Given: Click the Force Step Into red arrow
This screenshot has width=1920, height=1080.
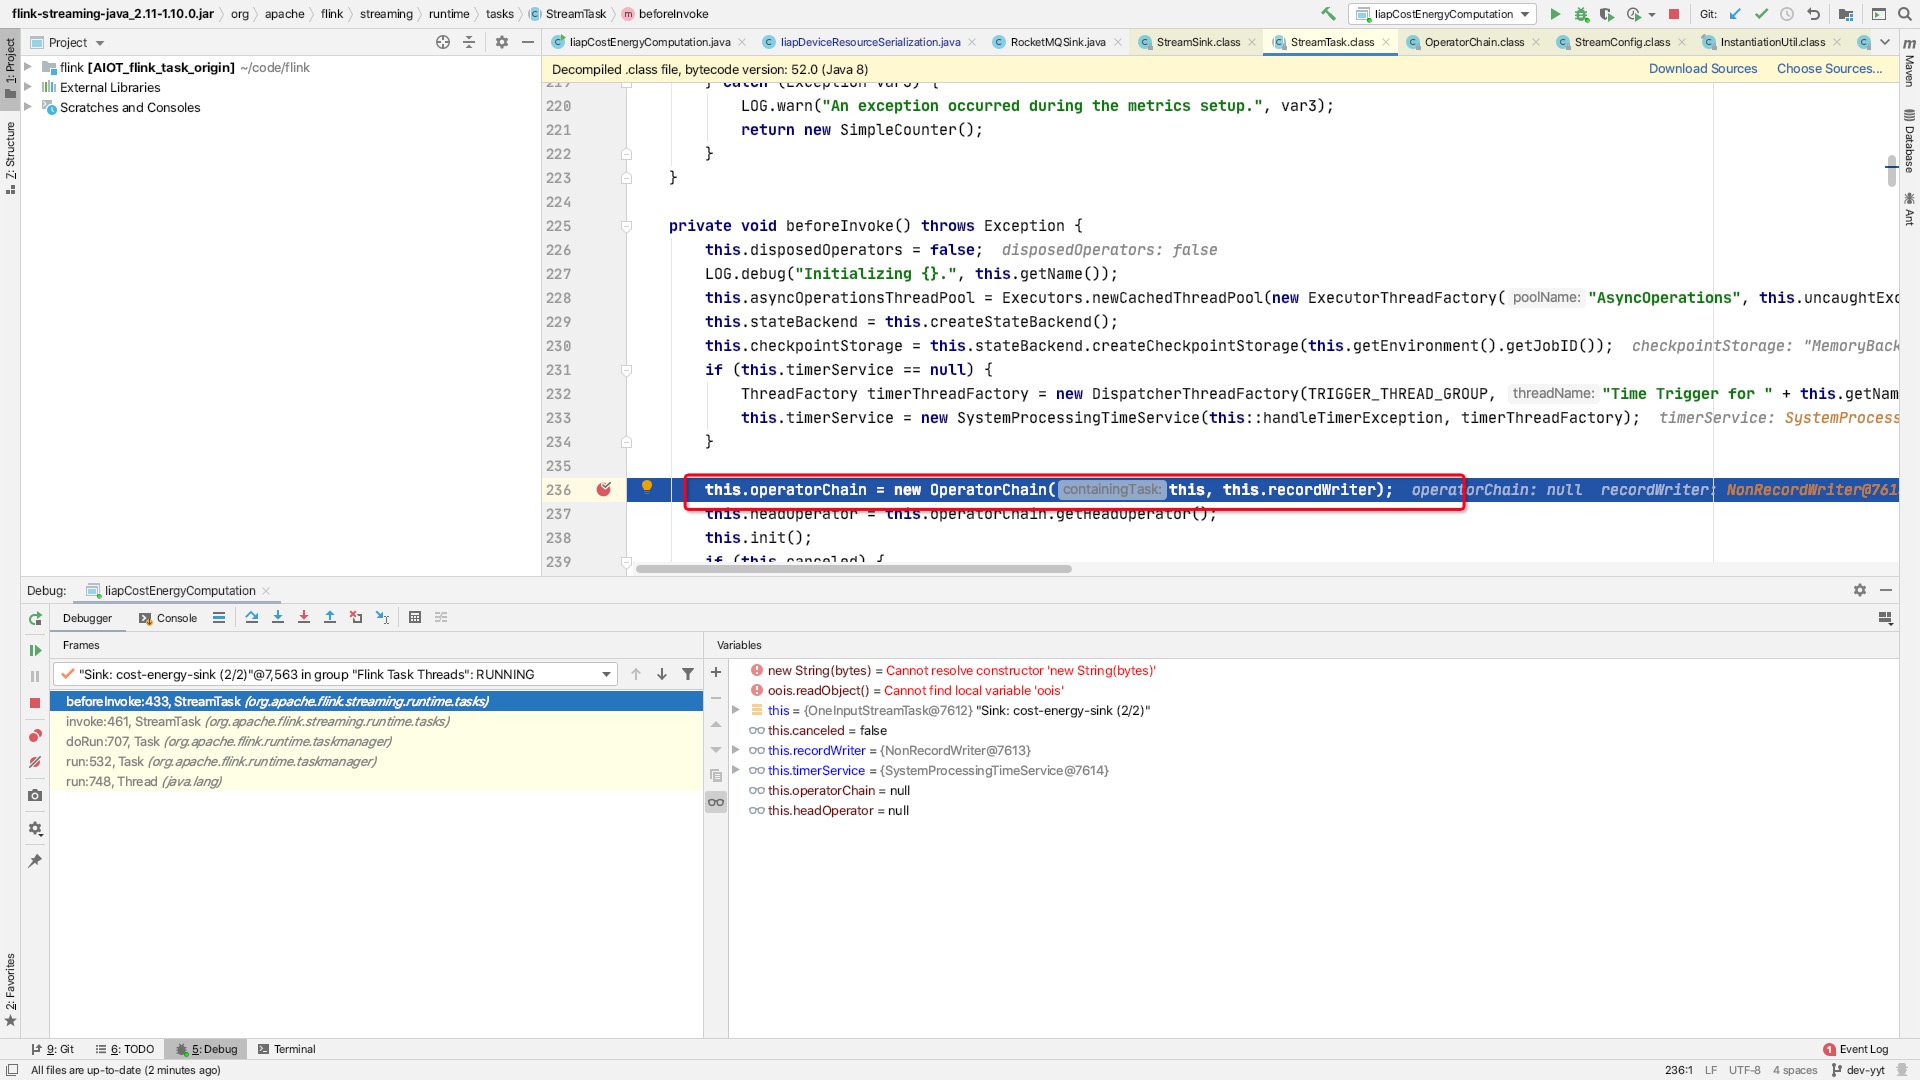Looking at the screenshot, I should (x=304, y=618).
